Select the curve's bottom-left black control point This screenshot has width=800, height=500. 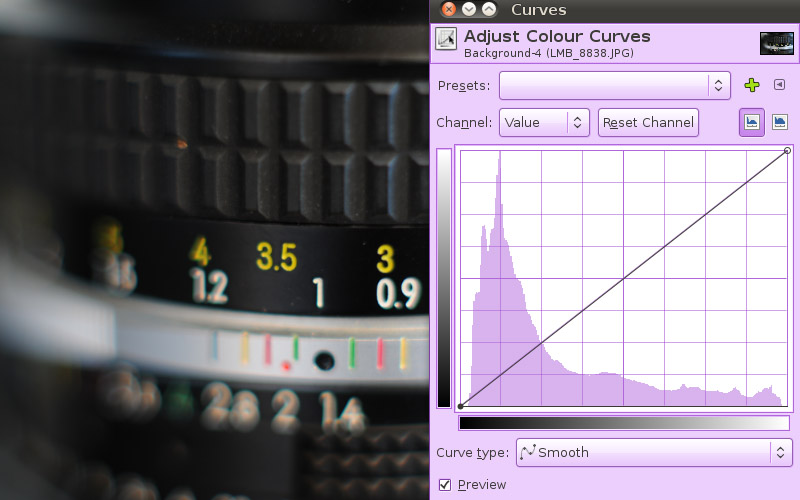coord(460,406)
